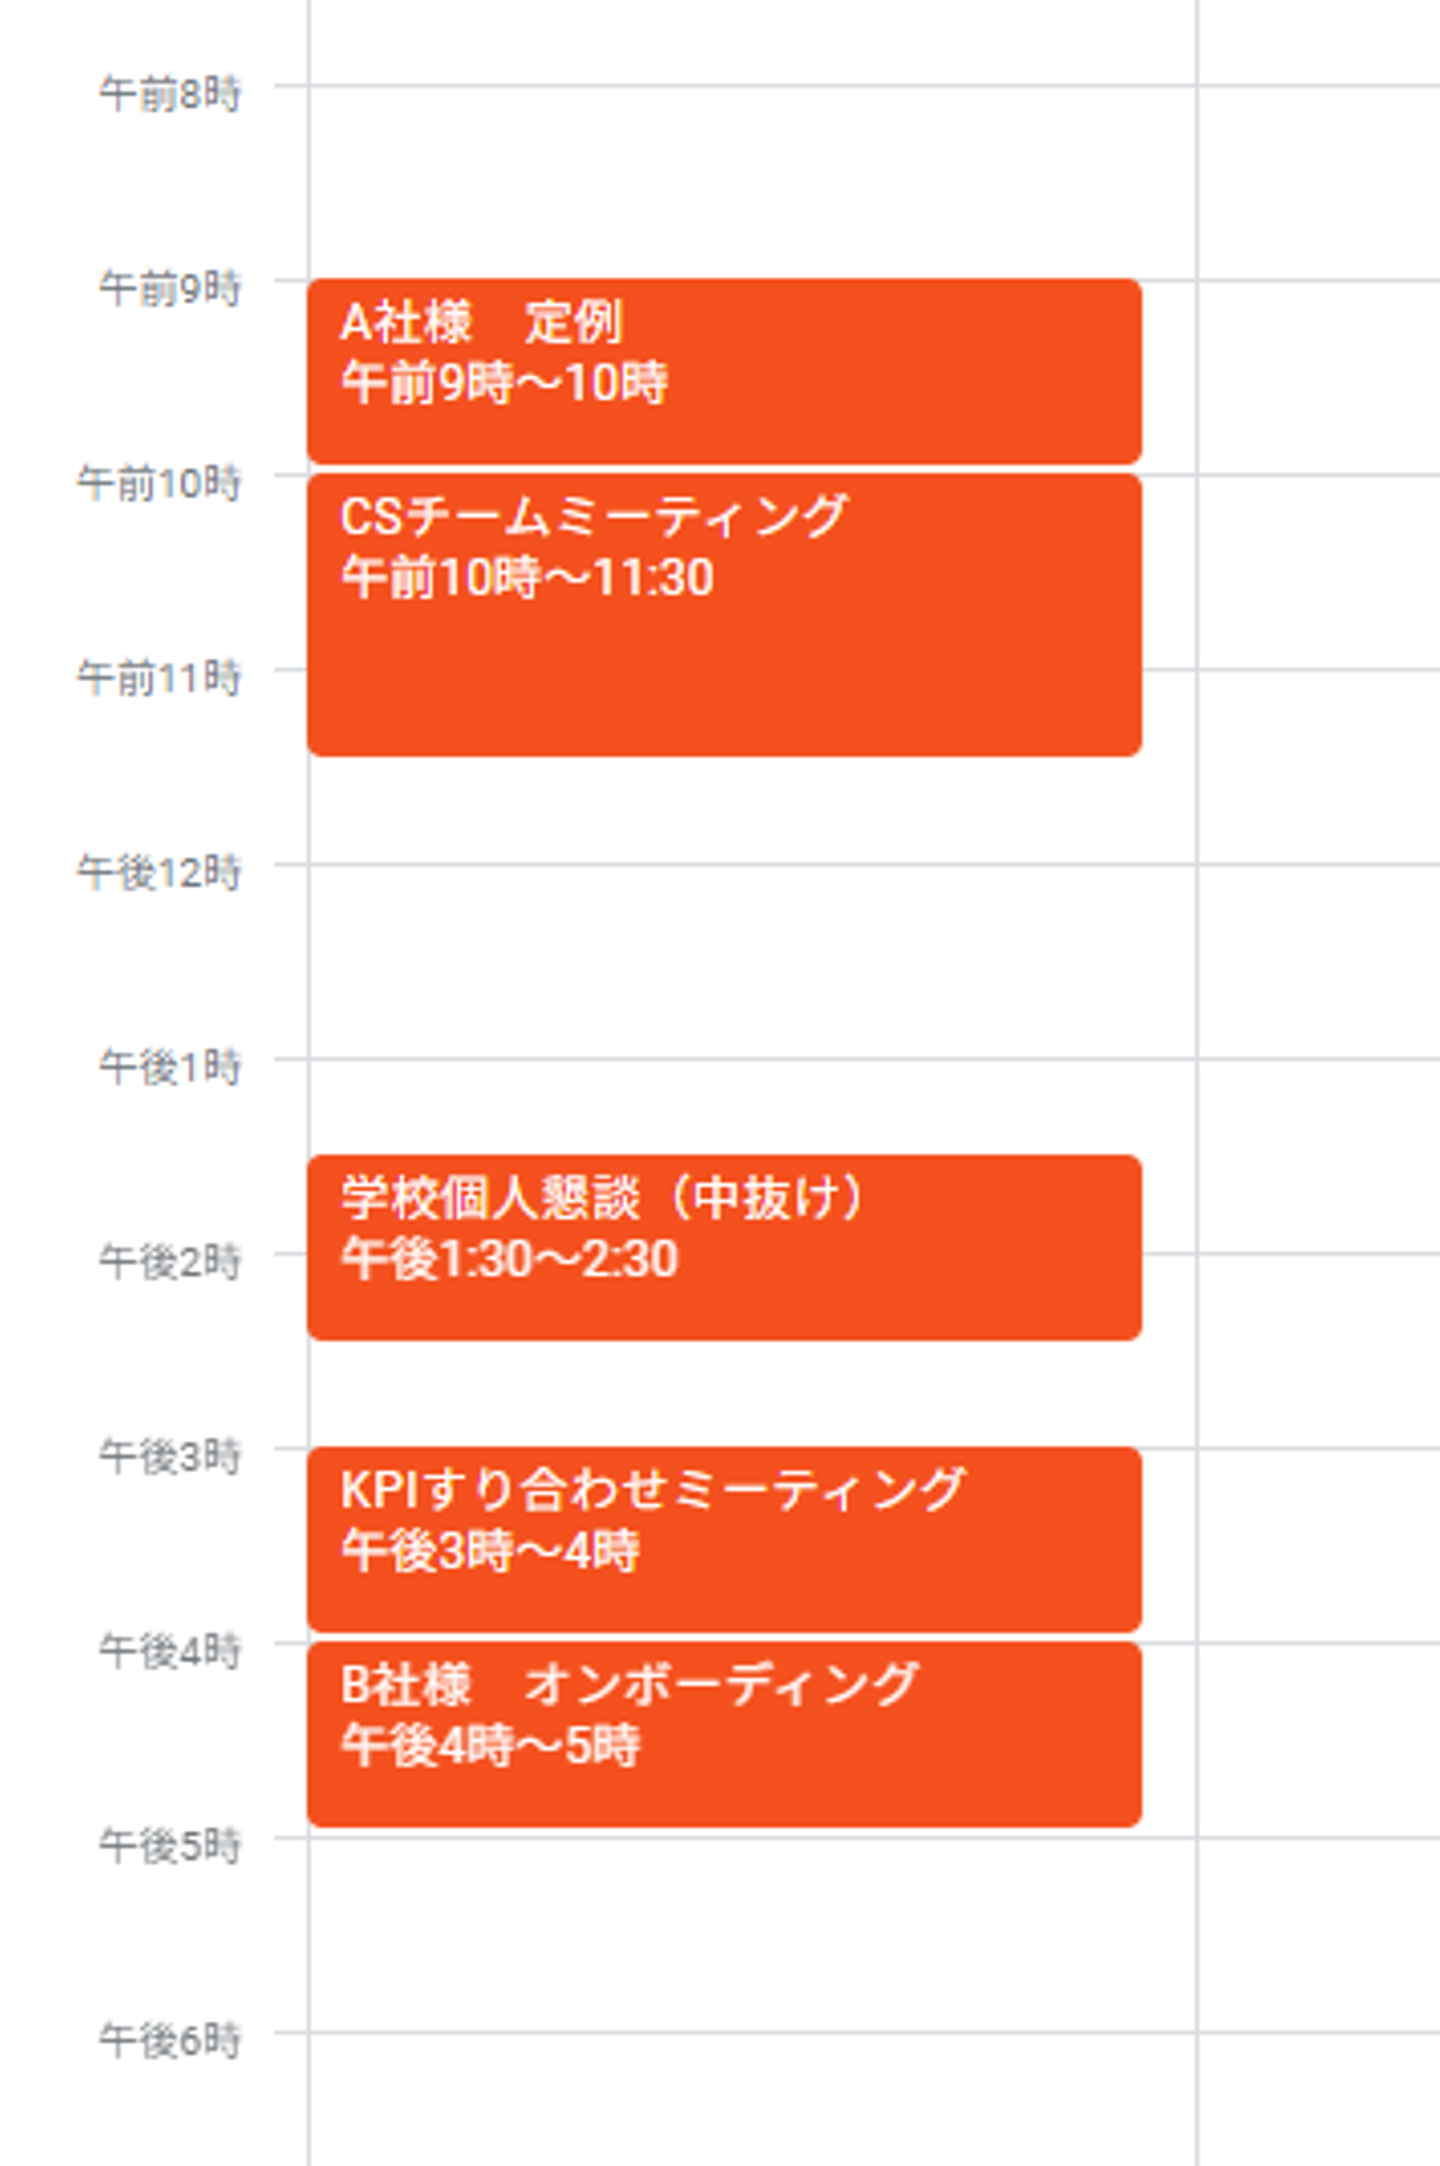
Task: Open the CSチームミーティング event
Action: coord(724,614)
